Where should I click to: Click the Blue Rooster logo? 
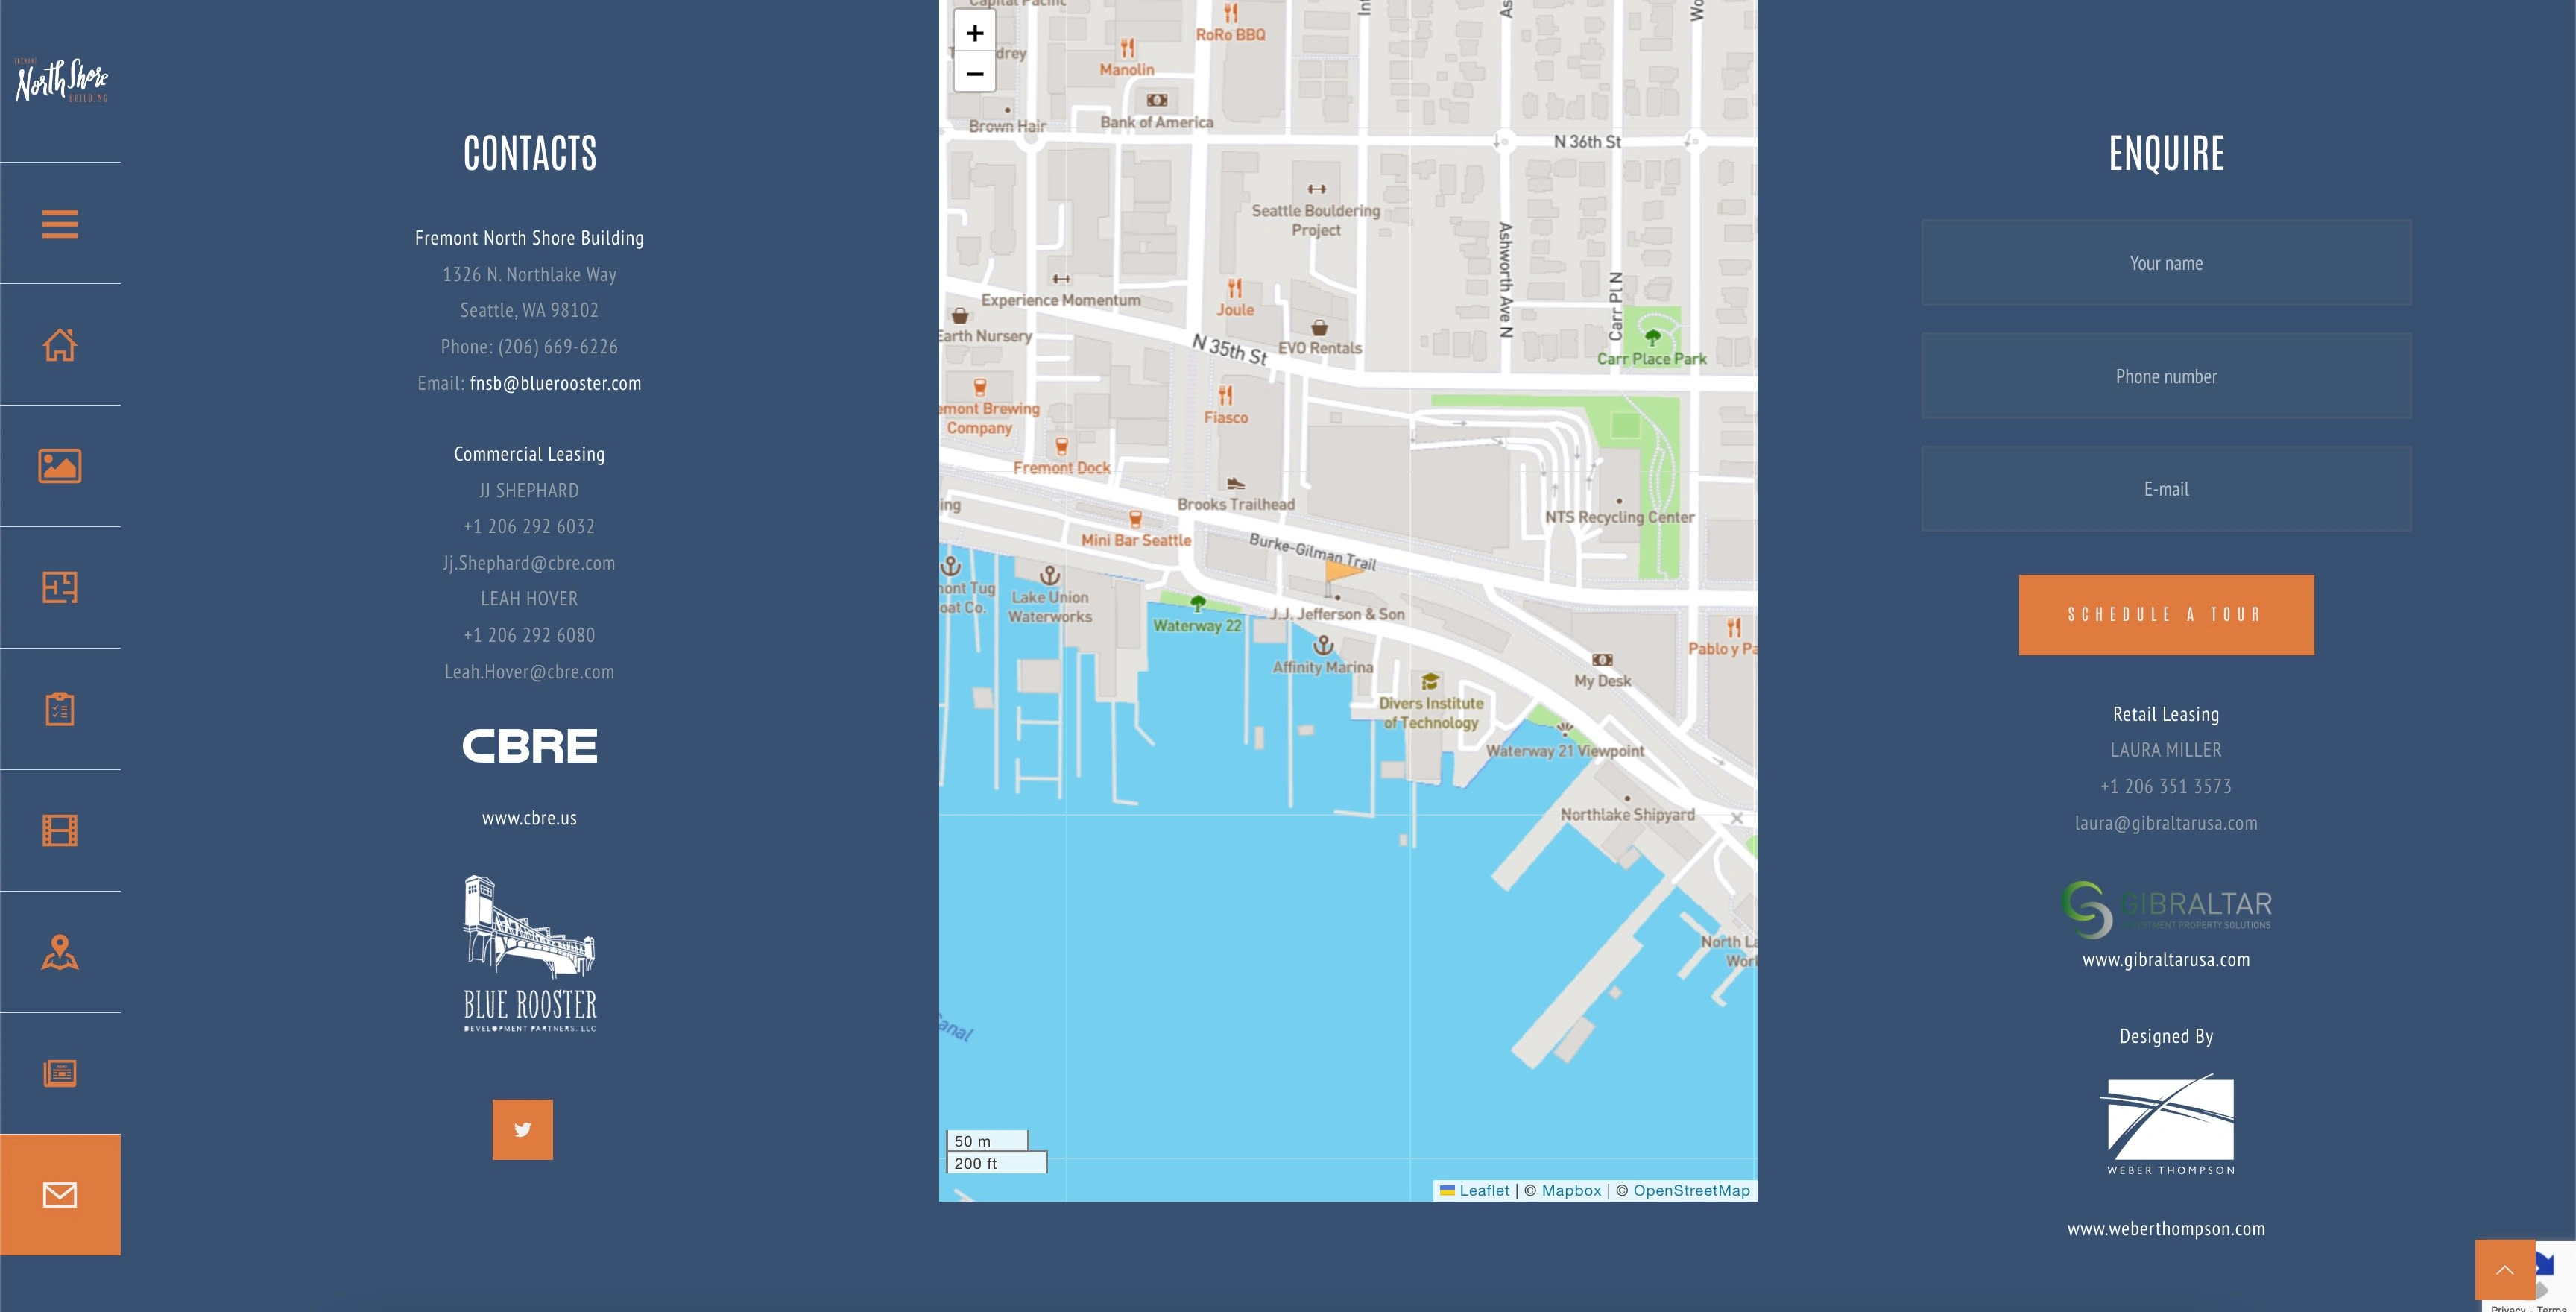[528, 949]
